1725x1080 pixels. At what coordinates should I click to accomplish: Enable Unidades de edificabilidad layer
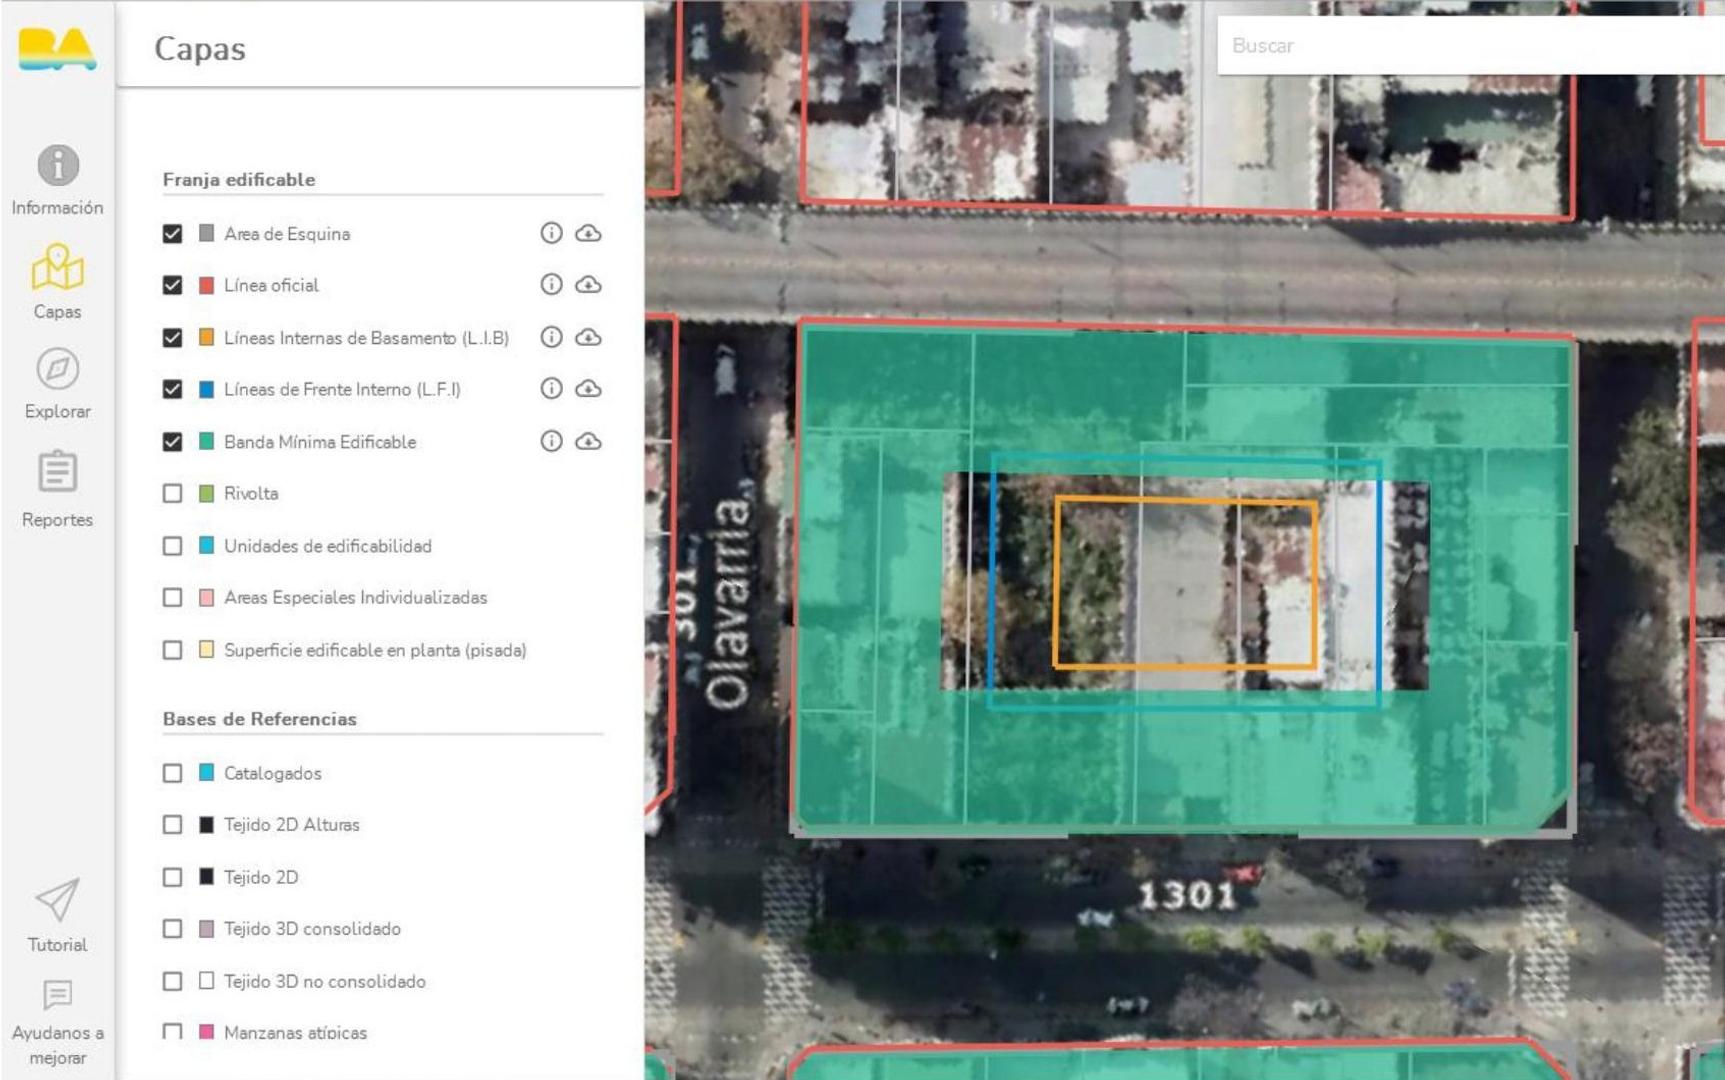click(173, 546)
